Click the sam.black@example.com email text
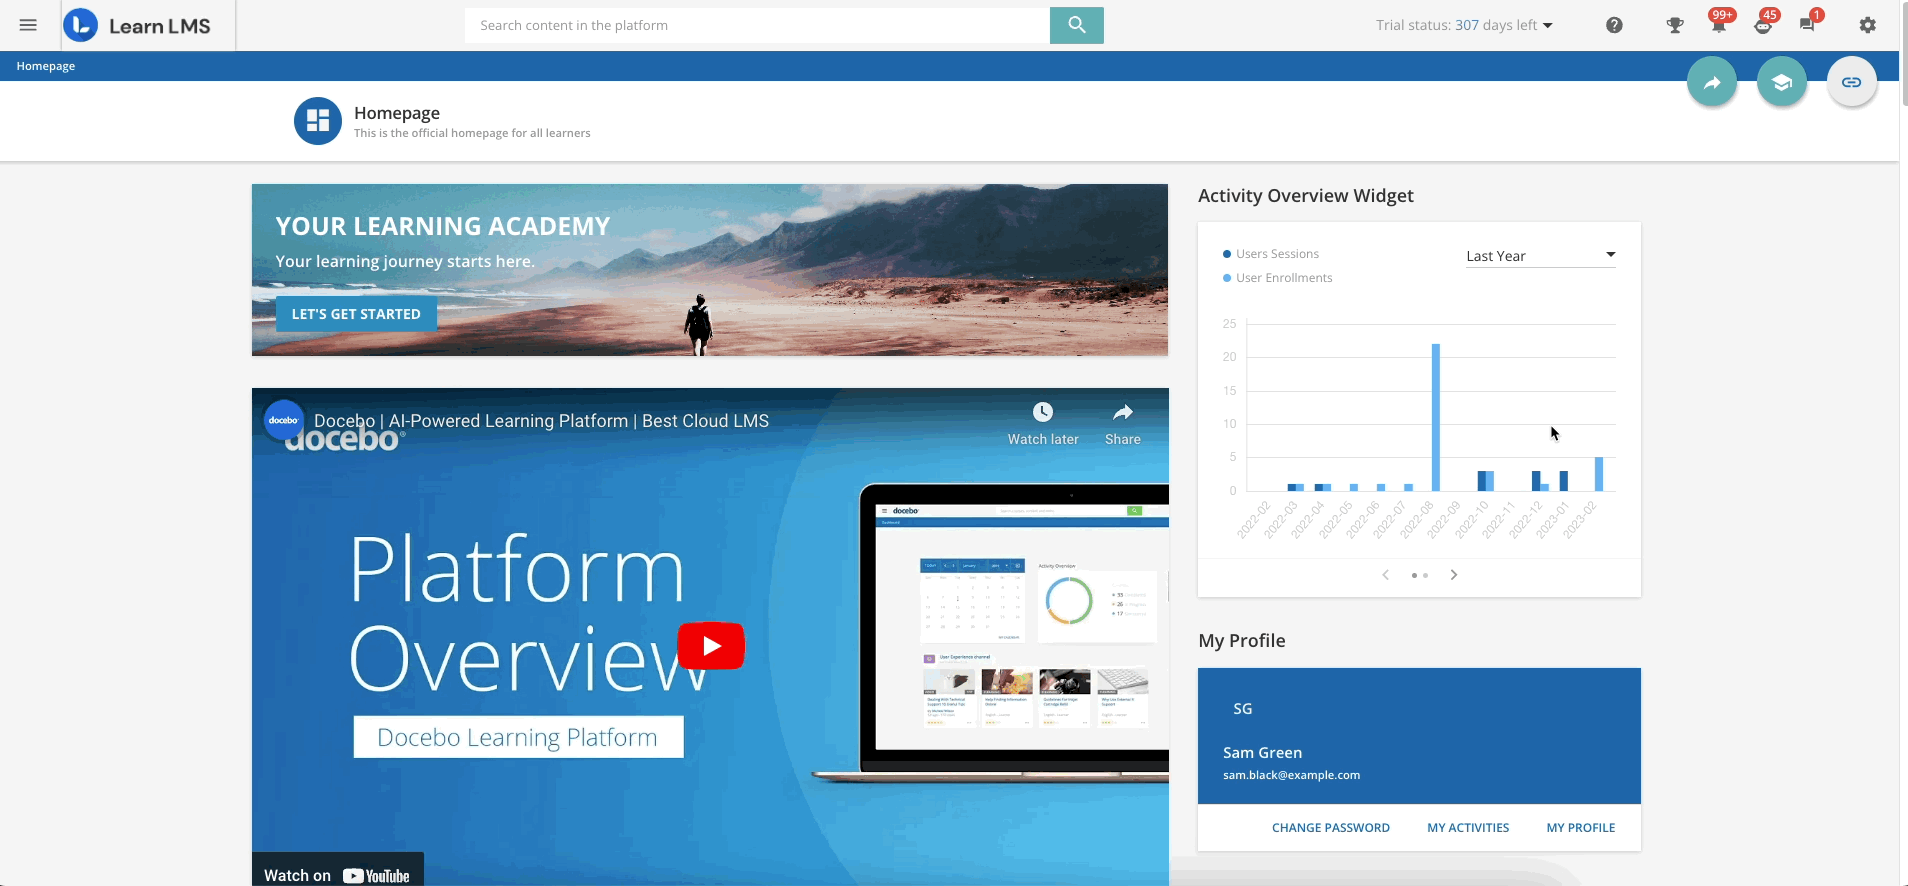1908x886 pixels. click(1291, 775)
